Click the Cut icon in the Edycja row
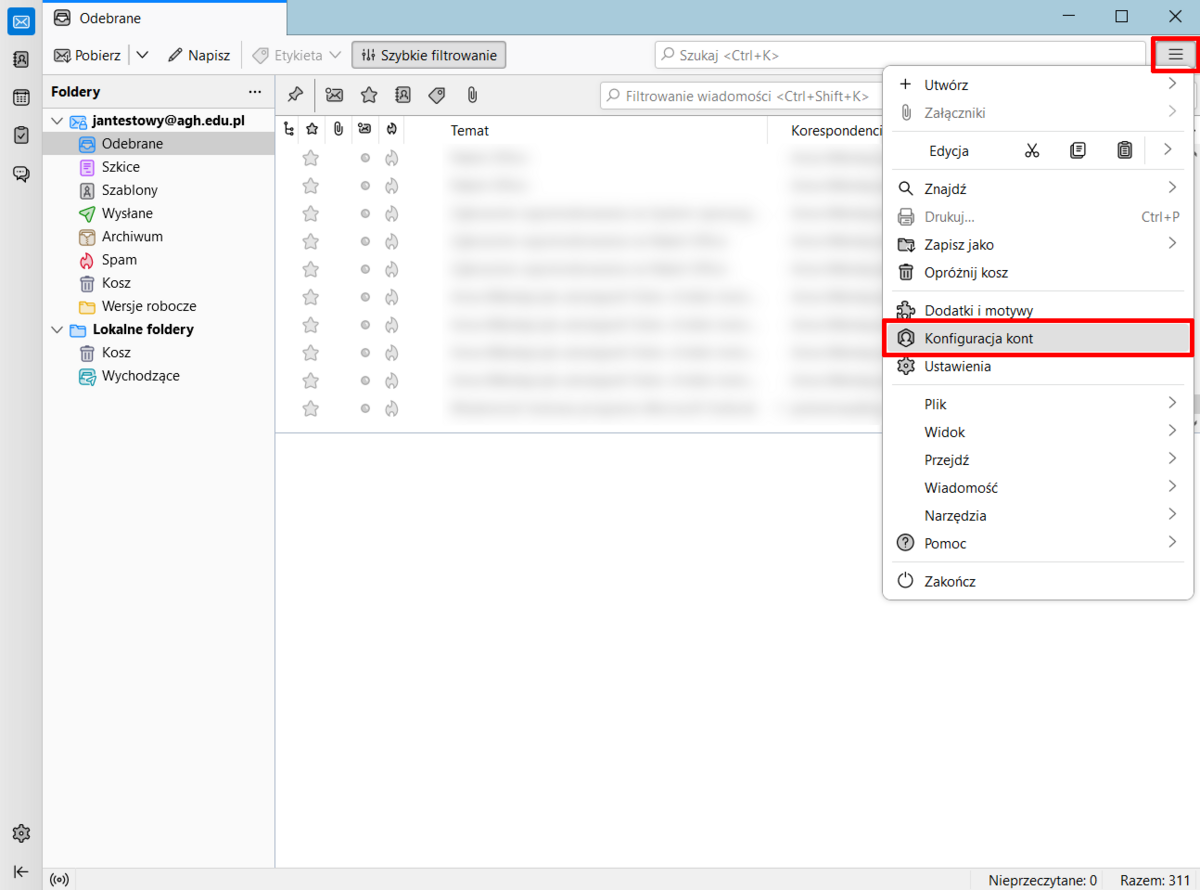1200x890 pixels. [1032, 151]
